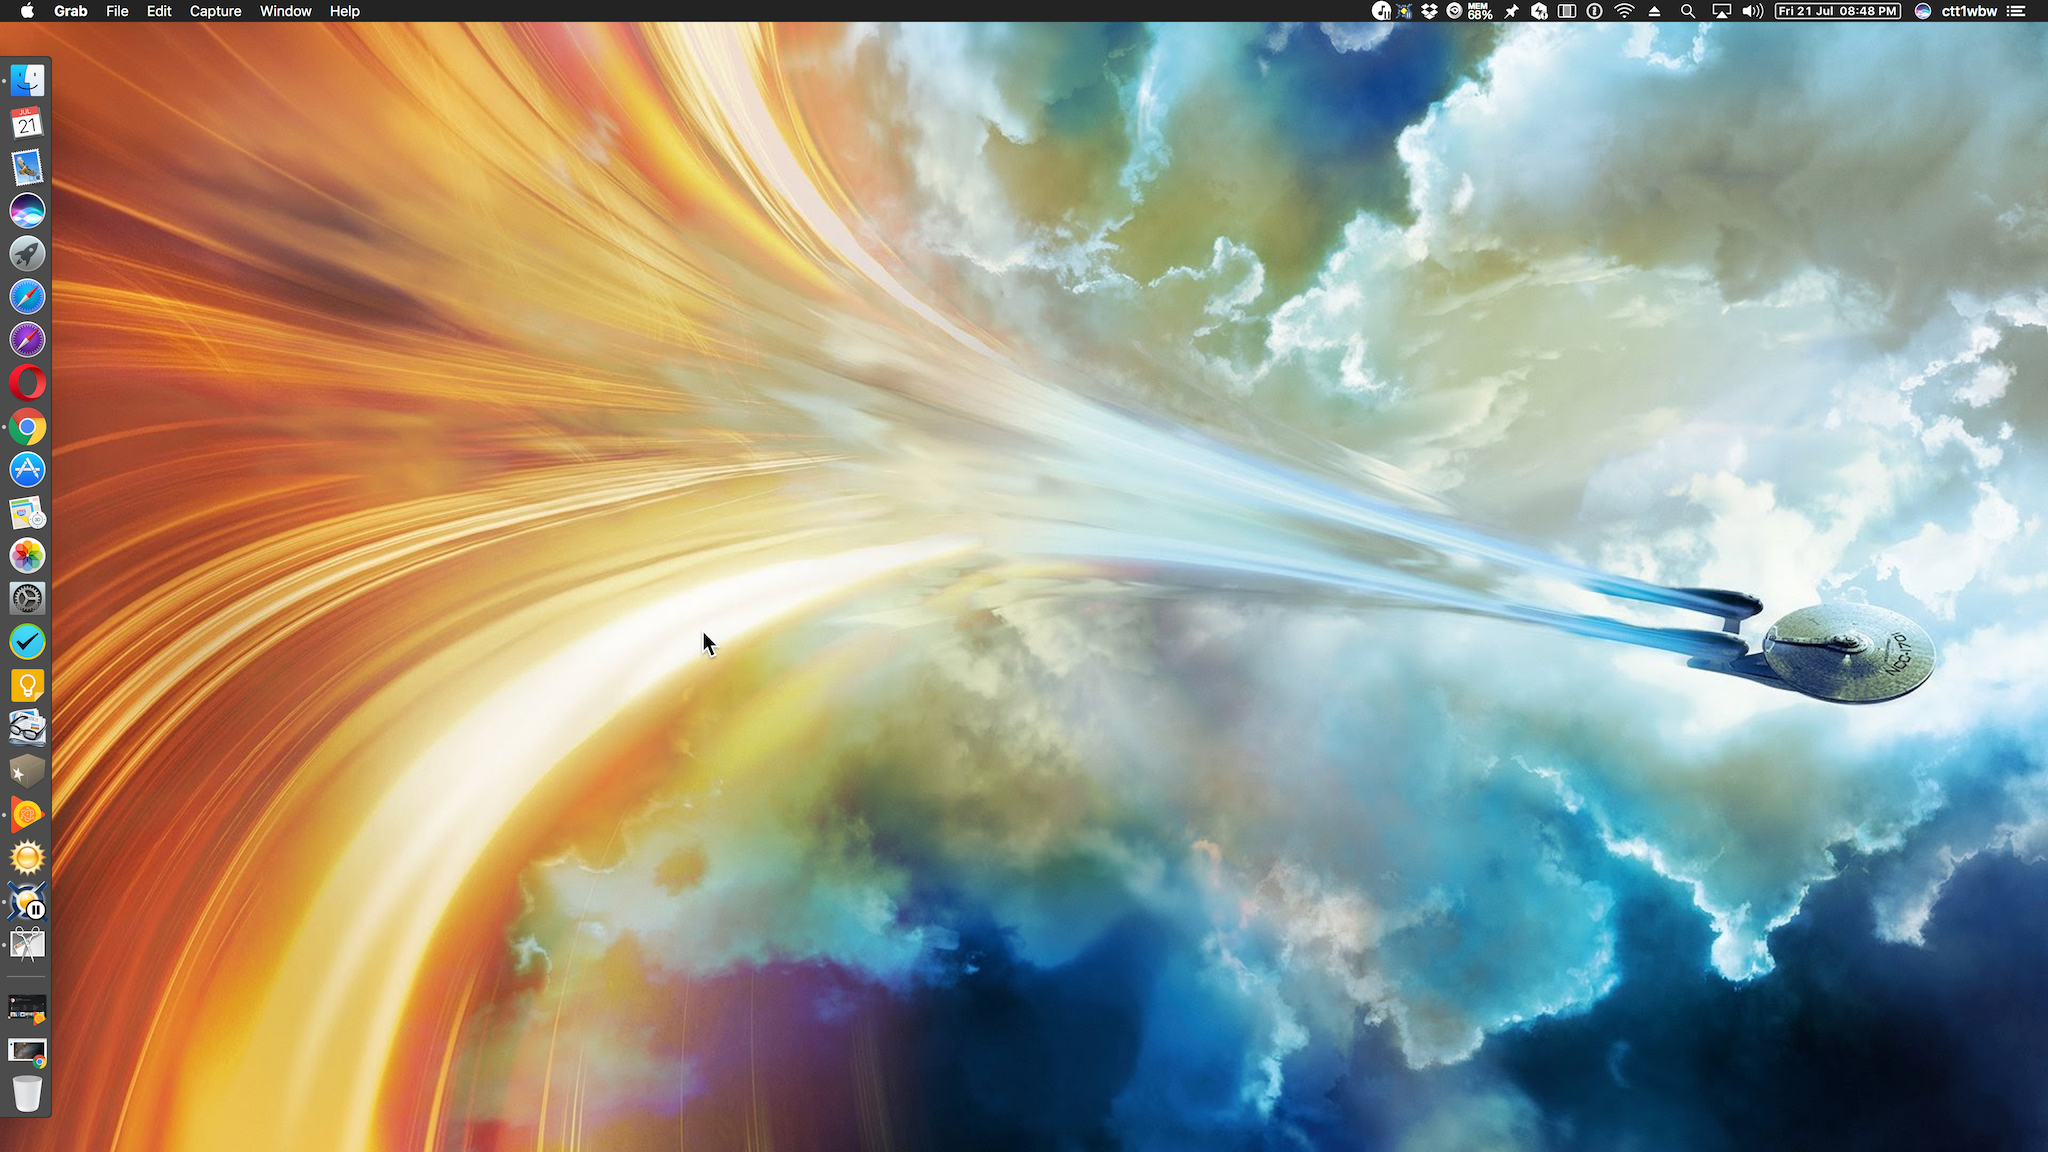Open Finder from the dock

click(27, 80)
